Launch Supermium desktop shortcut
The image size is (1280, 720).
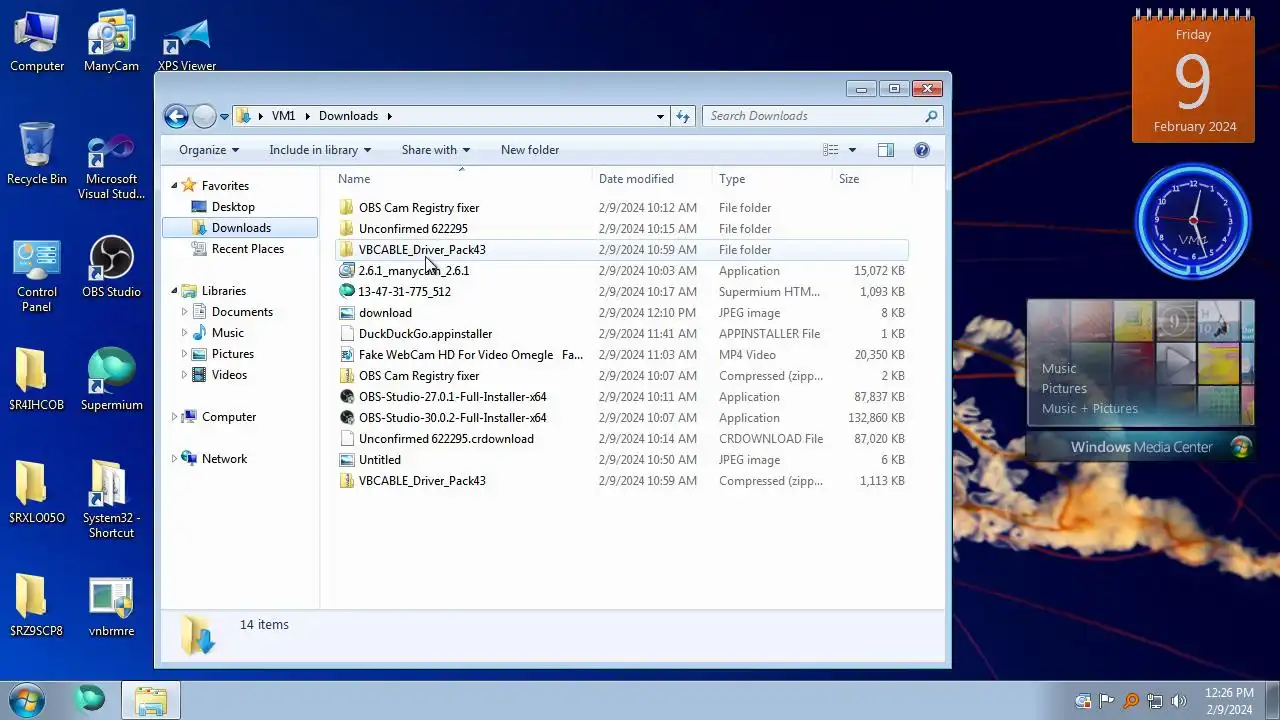(x=111, y=381)
